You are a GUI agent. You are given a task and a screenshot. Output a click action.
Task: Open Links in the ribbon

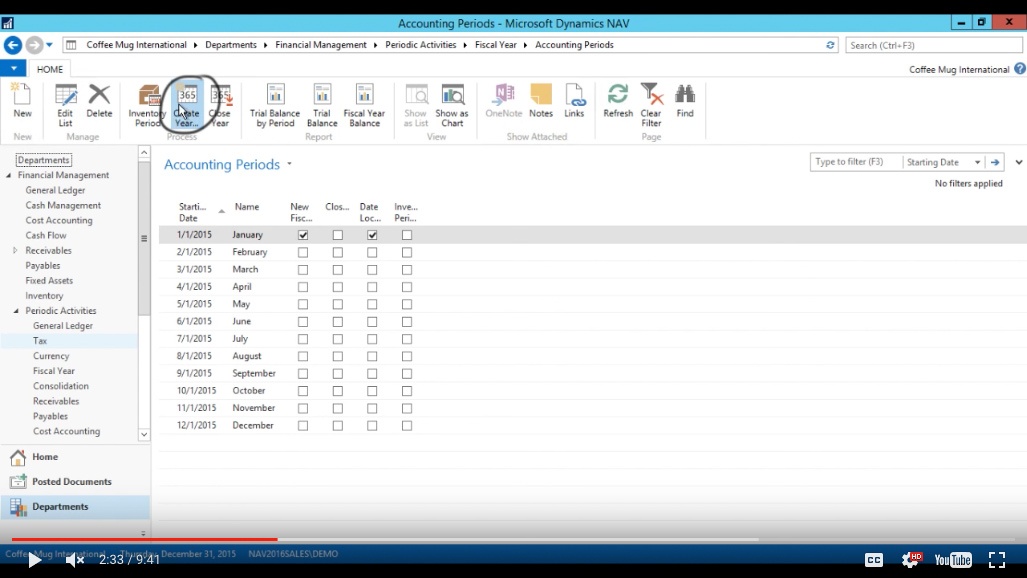pyautogui.click(x=574, y=100)
